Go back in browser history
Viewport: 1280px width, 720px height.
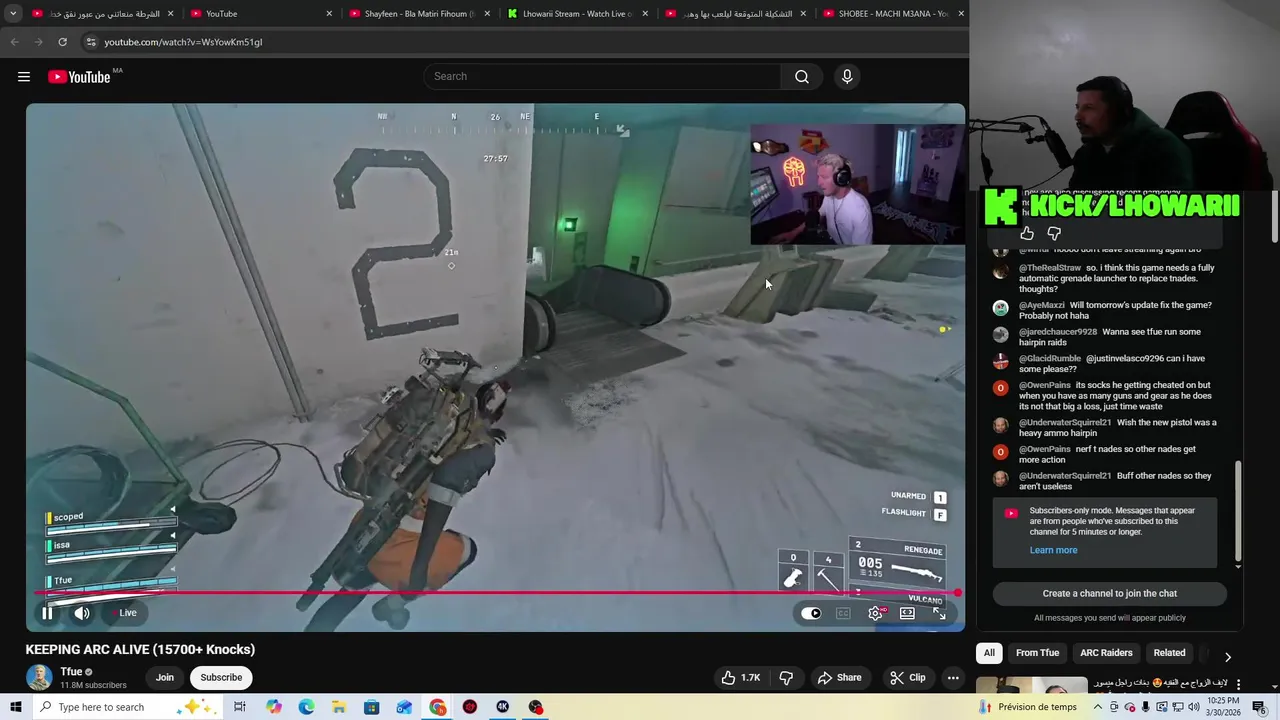tap(14, 42)
